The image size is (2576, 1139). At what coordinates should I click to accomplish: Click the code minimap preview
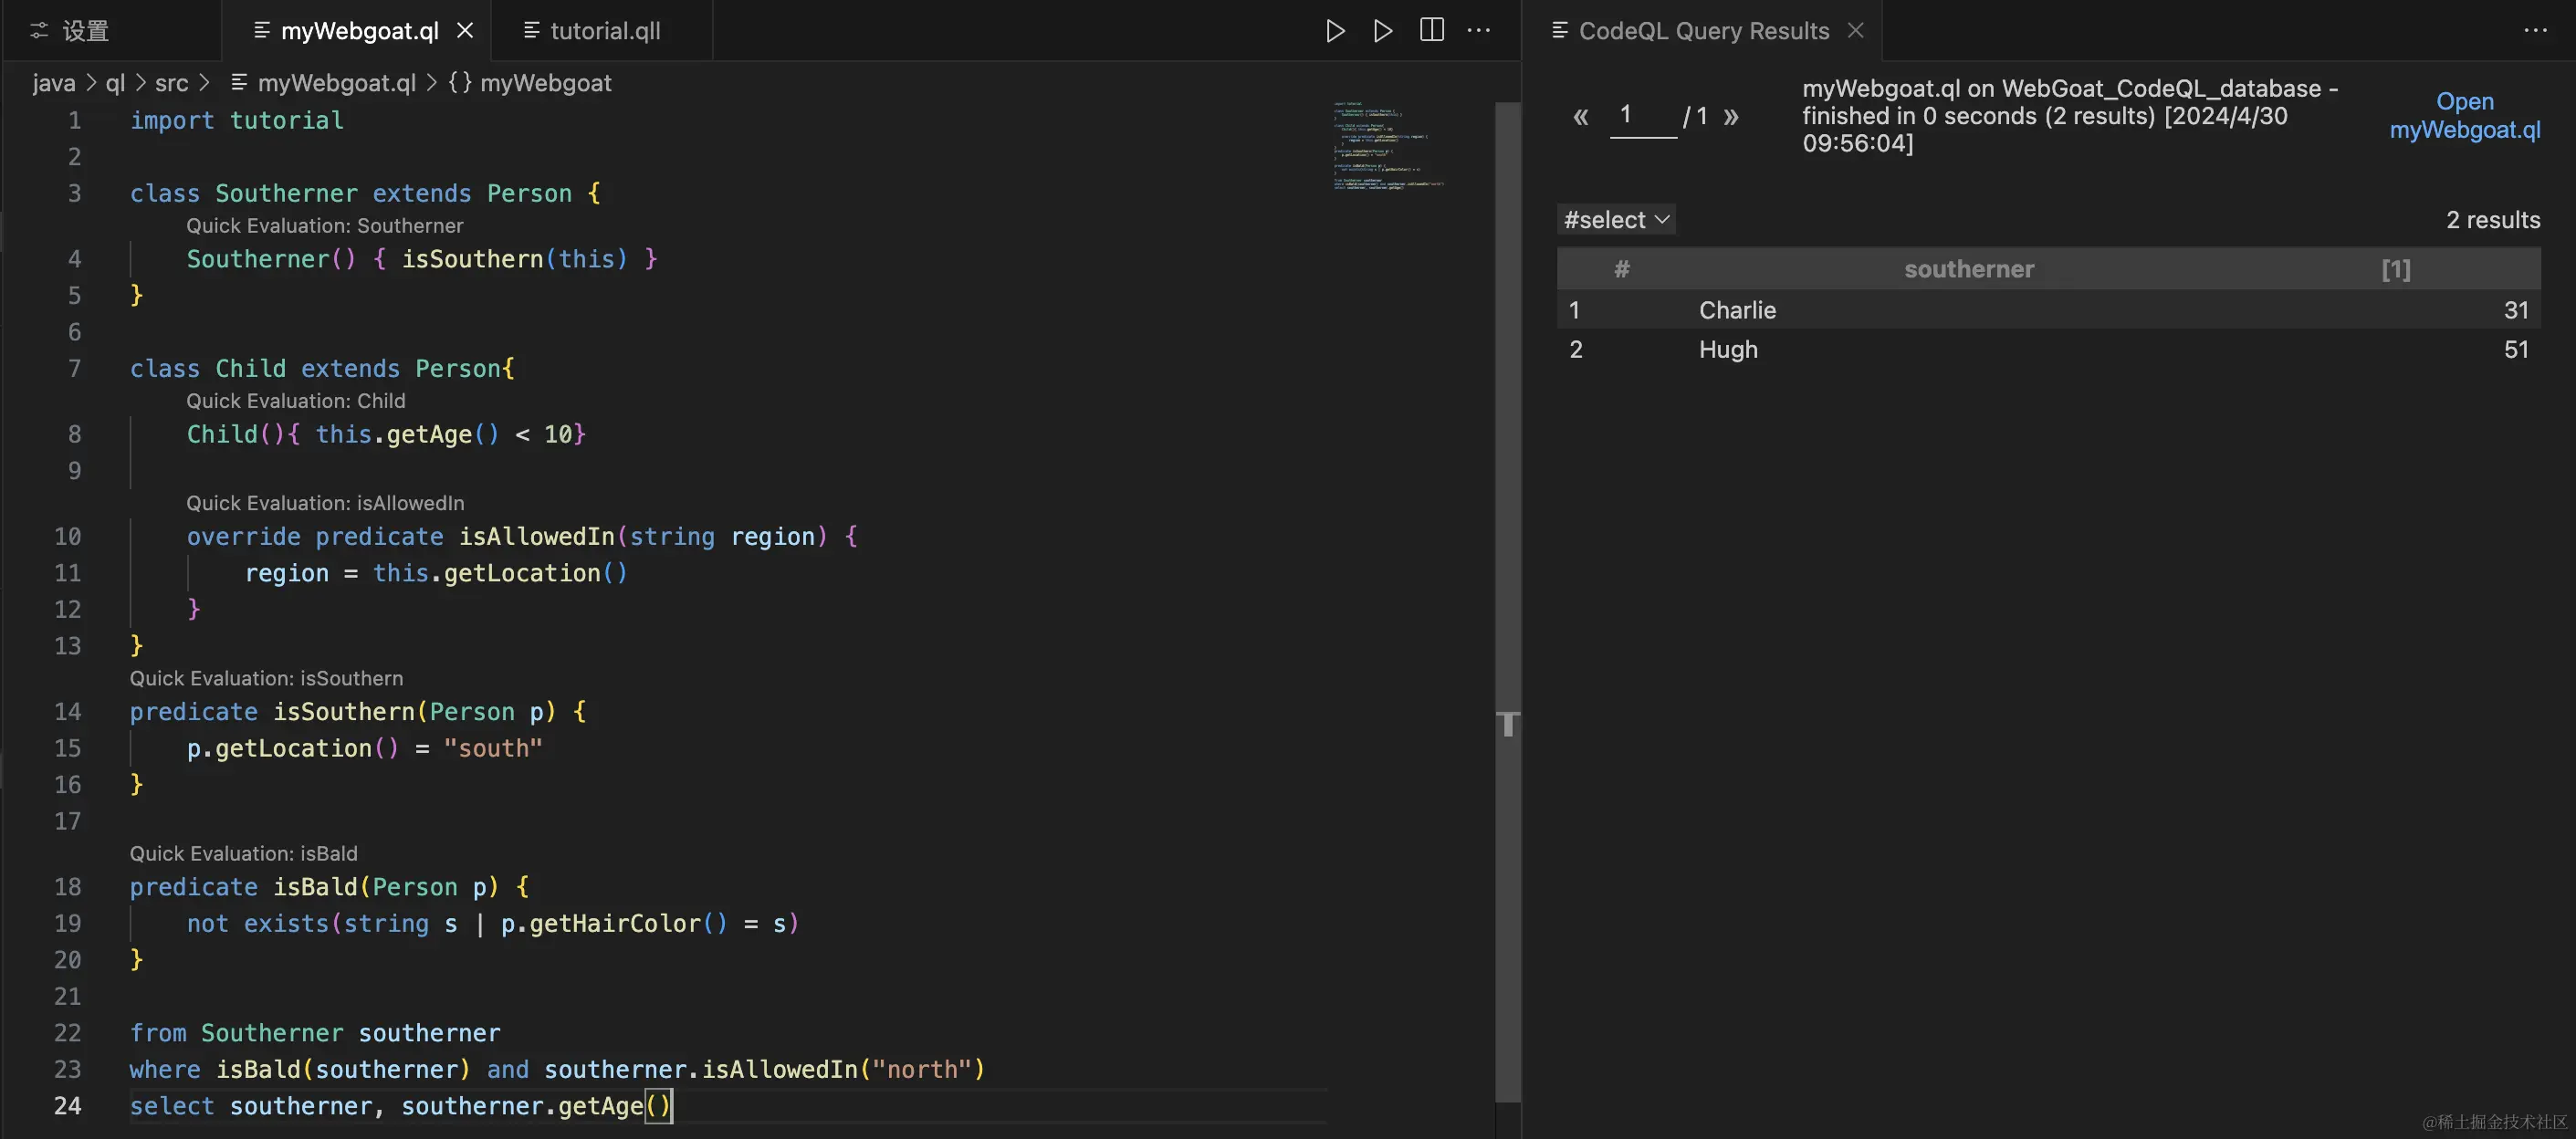[x=1389, y=146]
